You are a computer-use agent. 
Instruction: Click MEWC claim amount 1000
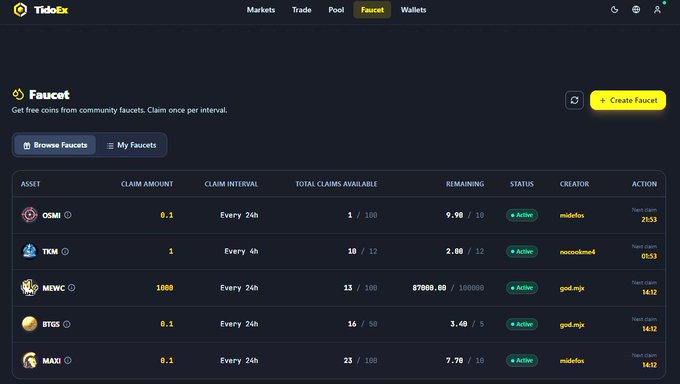pyautogui.click(x=165, y=288)
